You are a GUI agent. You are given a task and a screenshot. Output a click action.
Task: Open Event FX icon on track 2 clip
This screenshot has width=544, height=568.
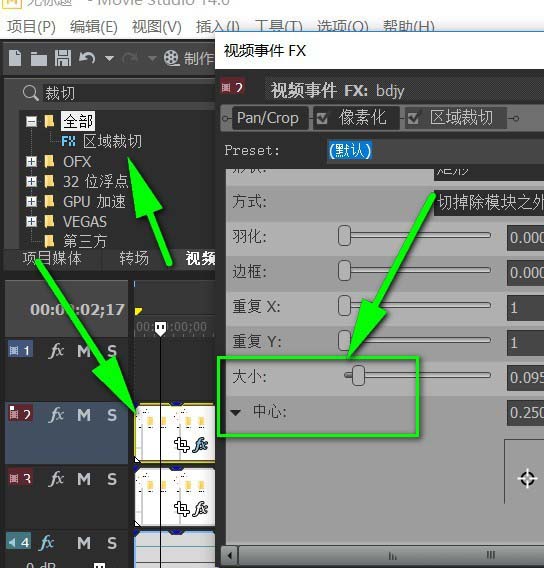point(200,445)
